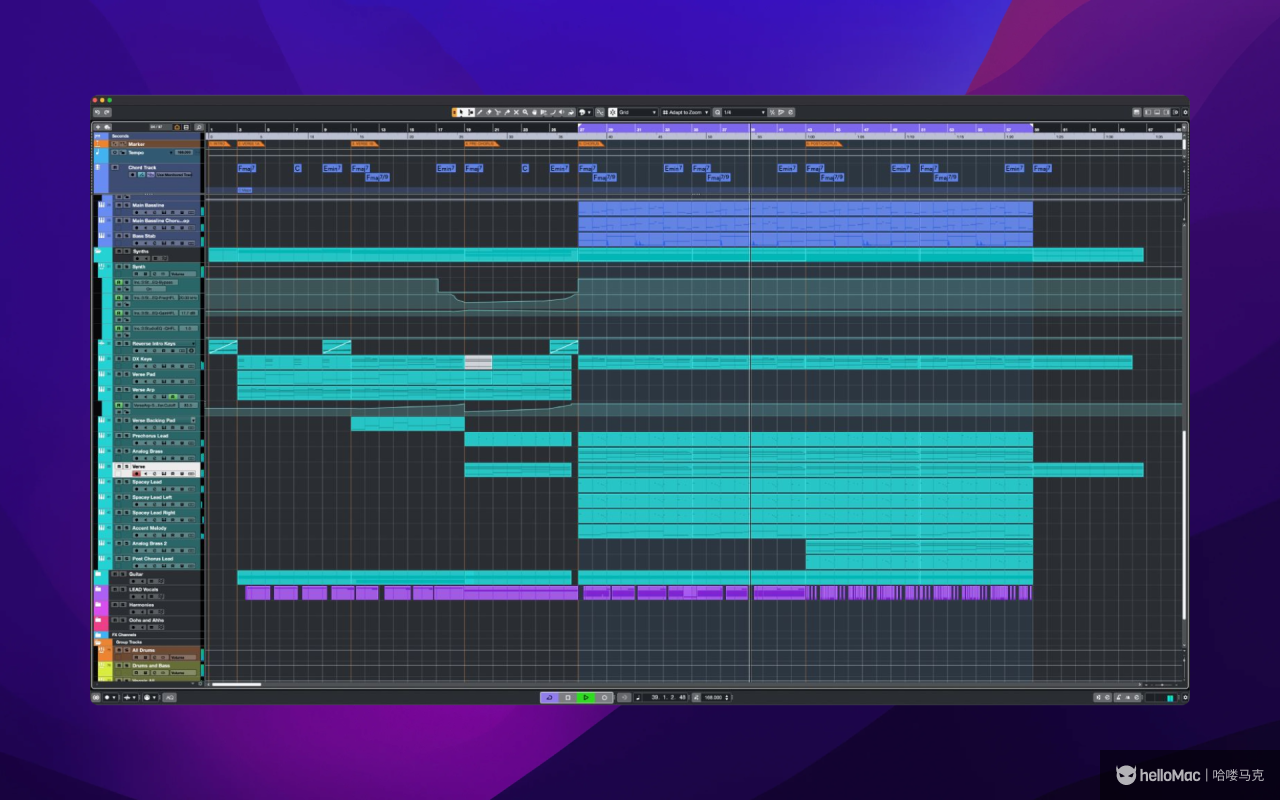This screenshot has height=800, width=1280.
Task: Select the Glue tool
Action: (x=507, y=112)
